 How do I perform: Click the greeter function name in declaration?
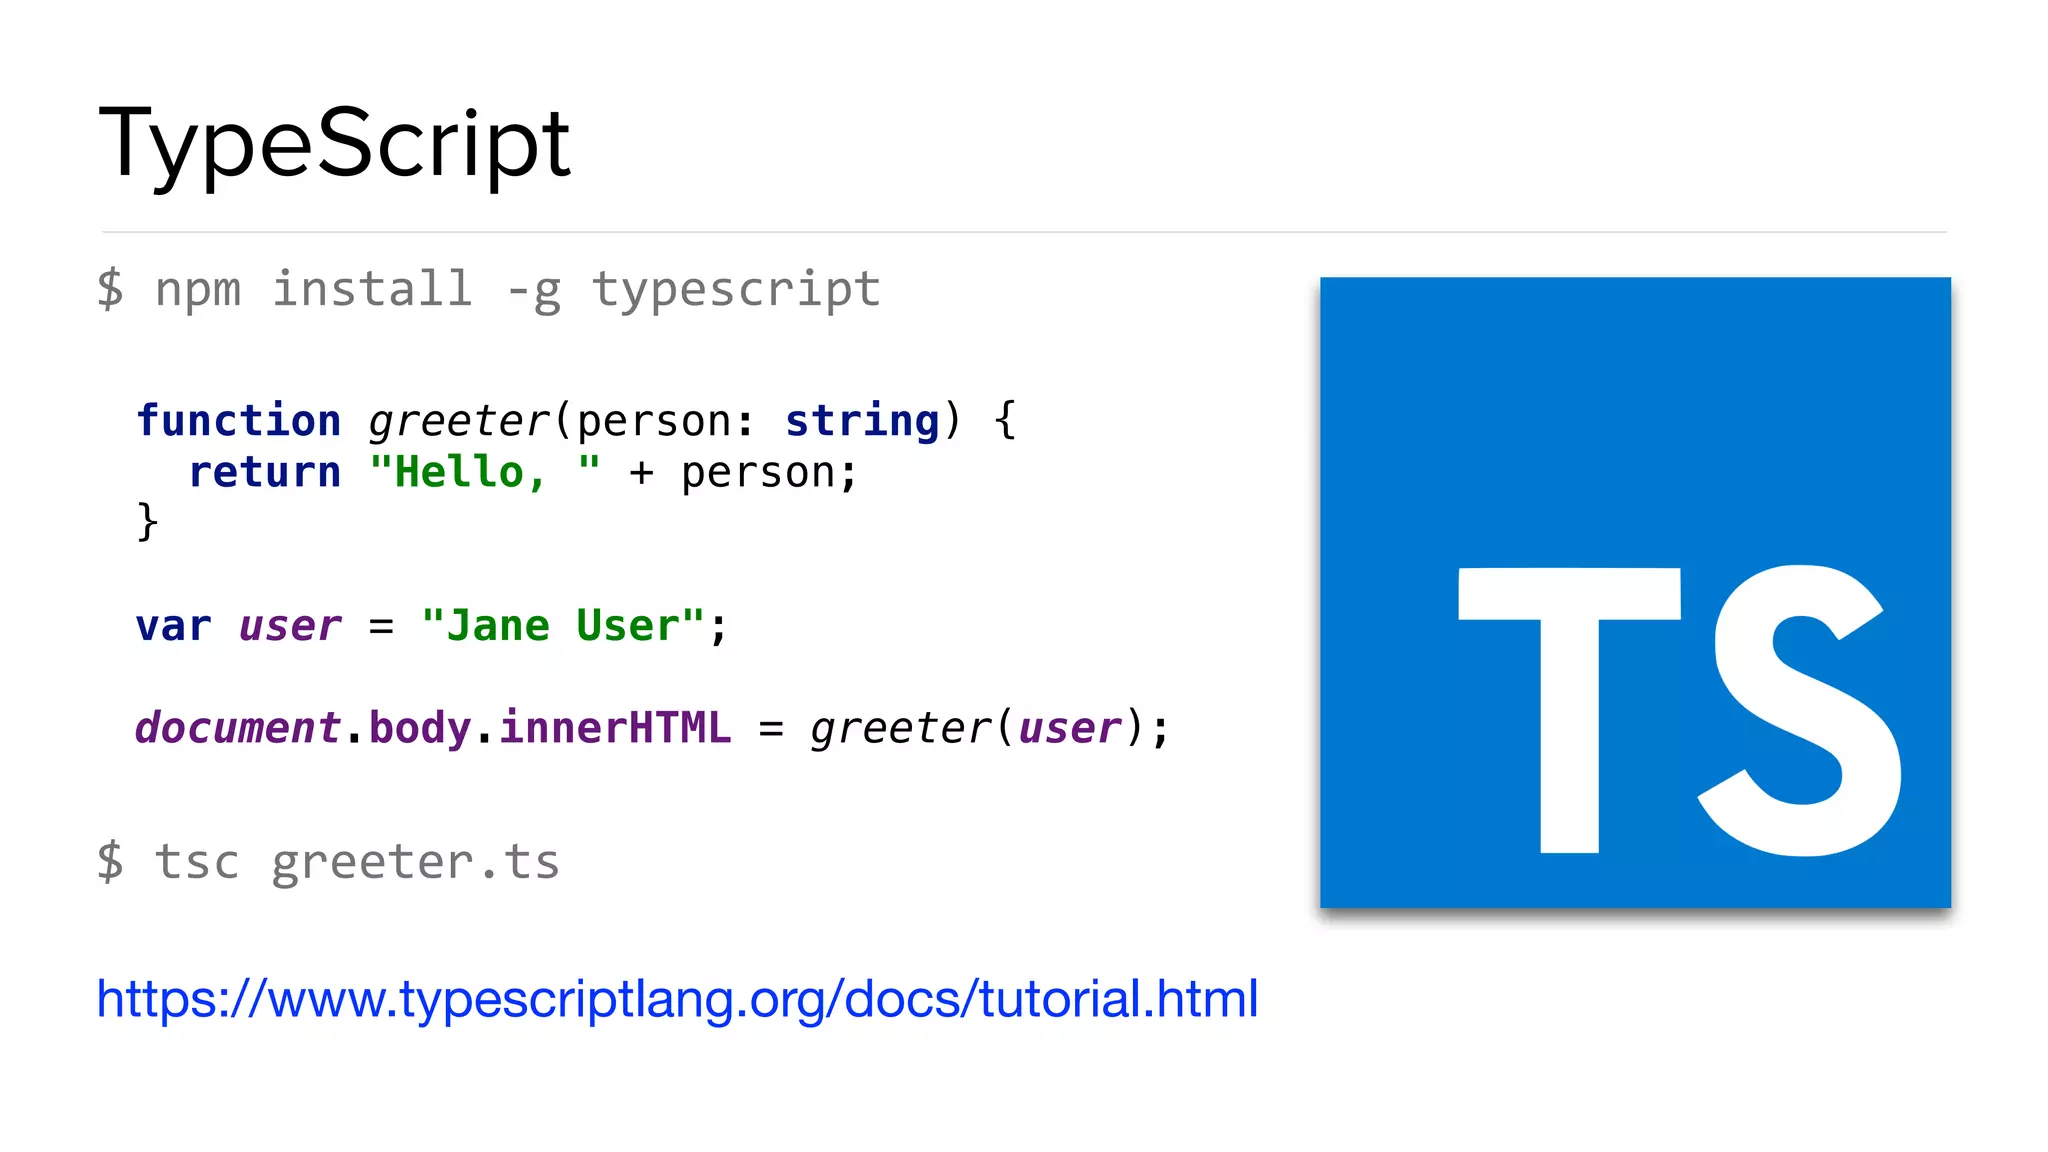point(459,421)
